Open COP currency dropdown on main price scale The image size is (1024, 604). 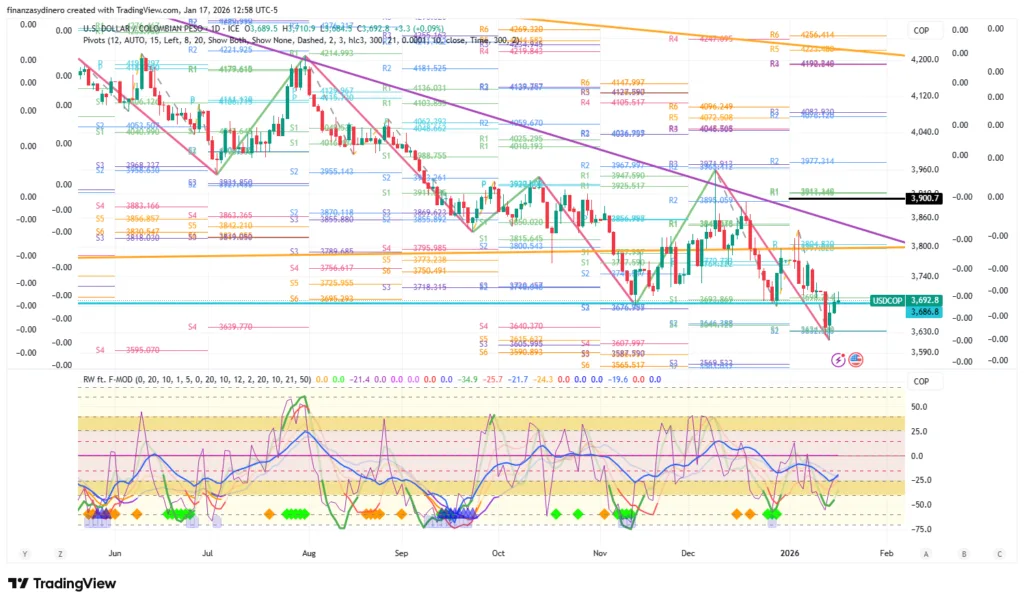coord(923,31)
